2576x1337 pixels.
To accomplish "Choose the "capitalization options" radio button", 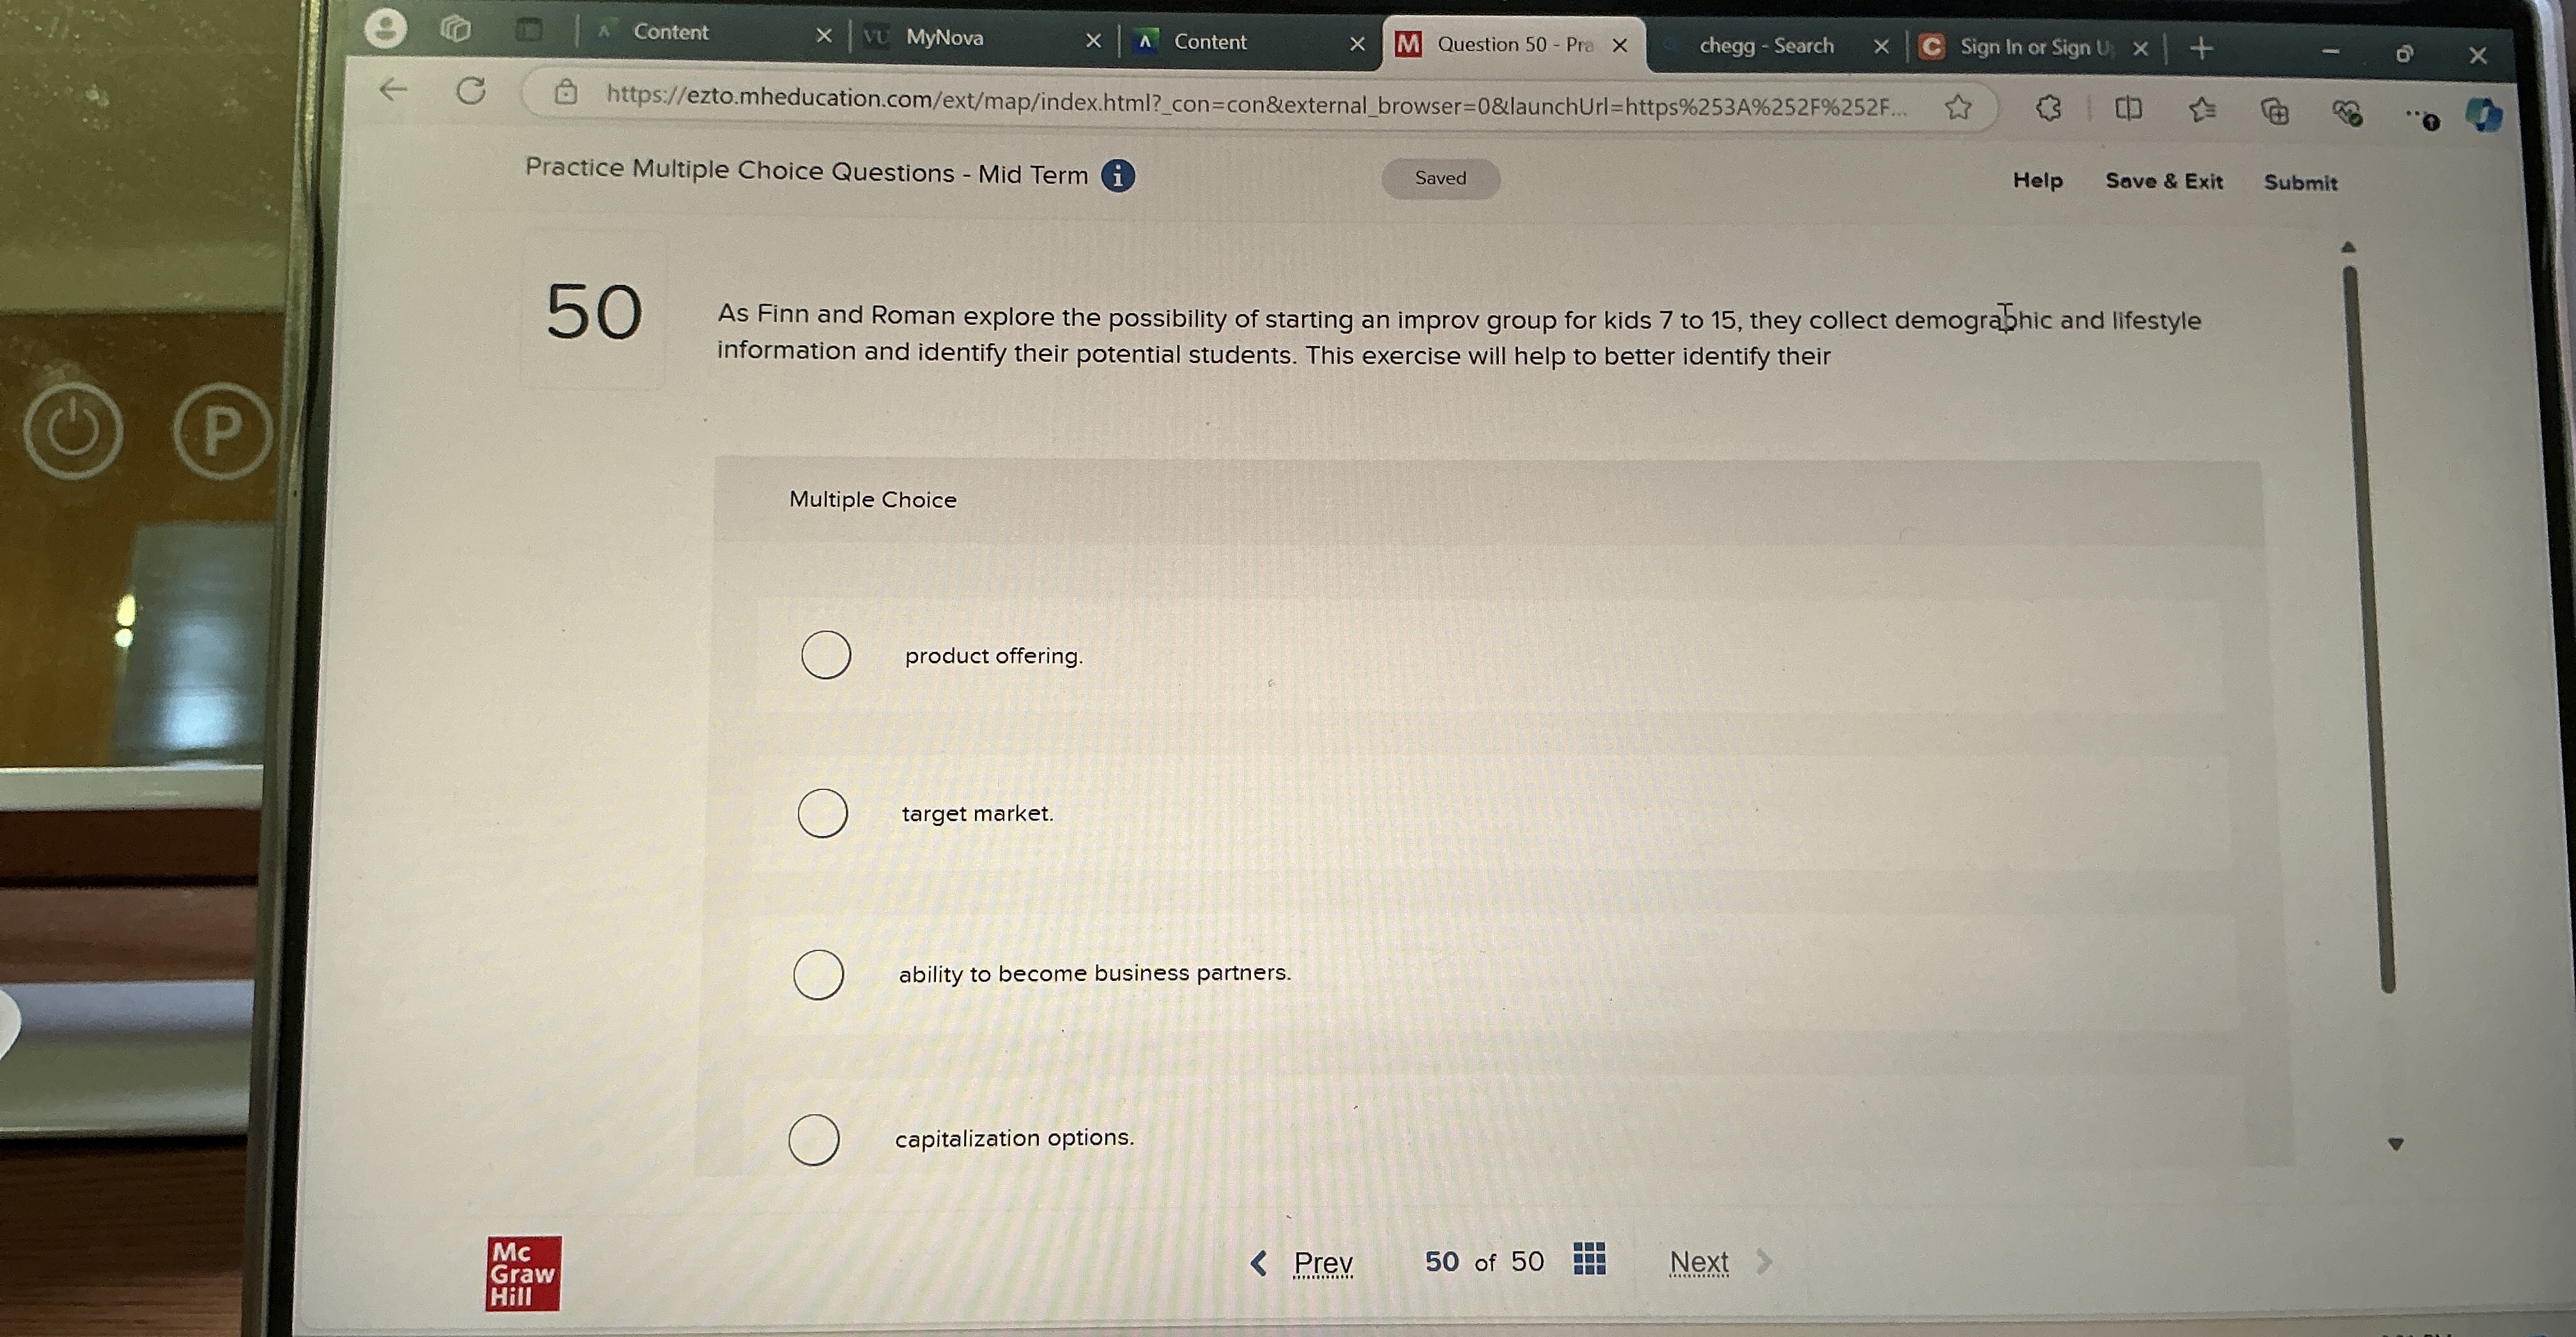I will (x=813, y=1139).
